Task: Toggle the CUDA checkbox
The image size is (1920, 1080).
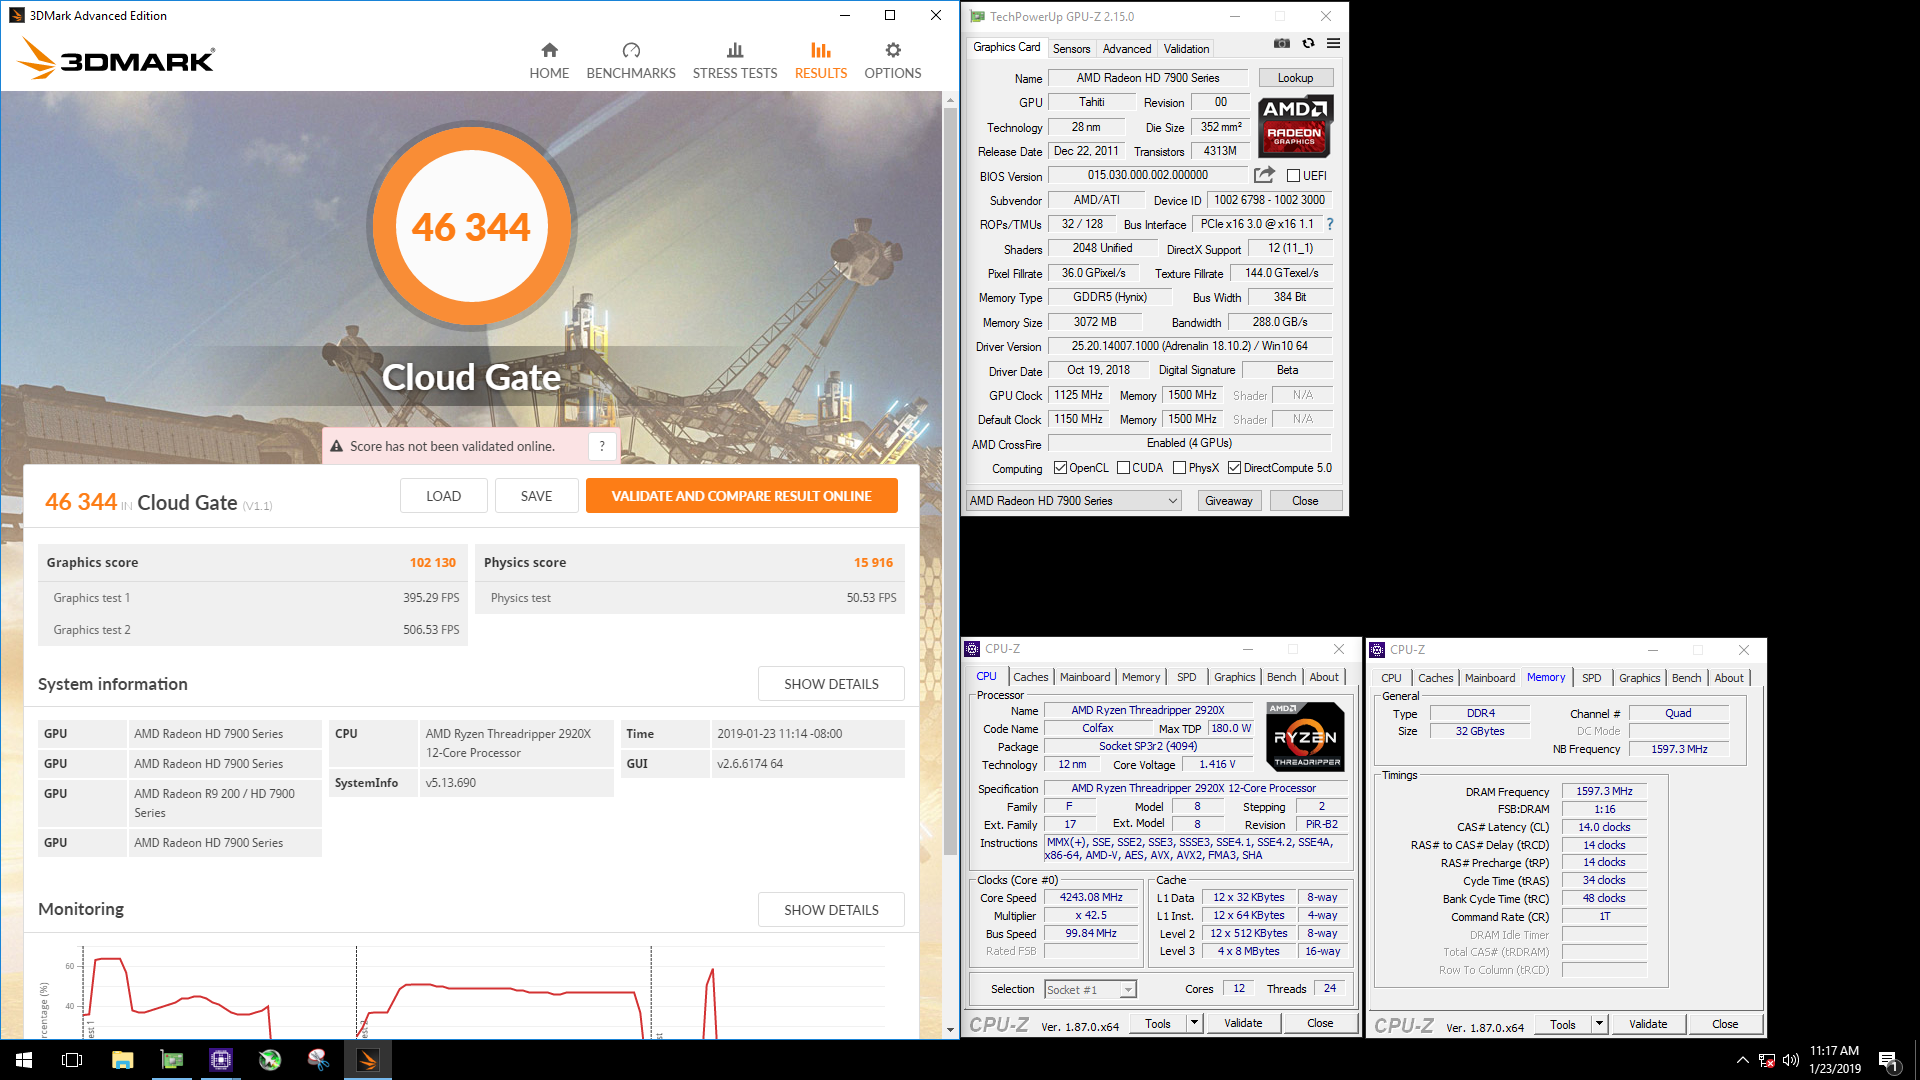Action: coord(1124,468)
